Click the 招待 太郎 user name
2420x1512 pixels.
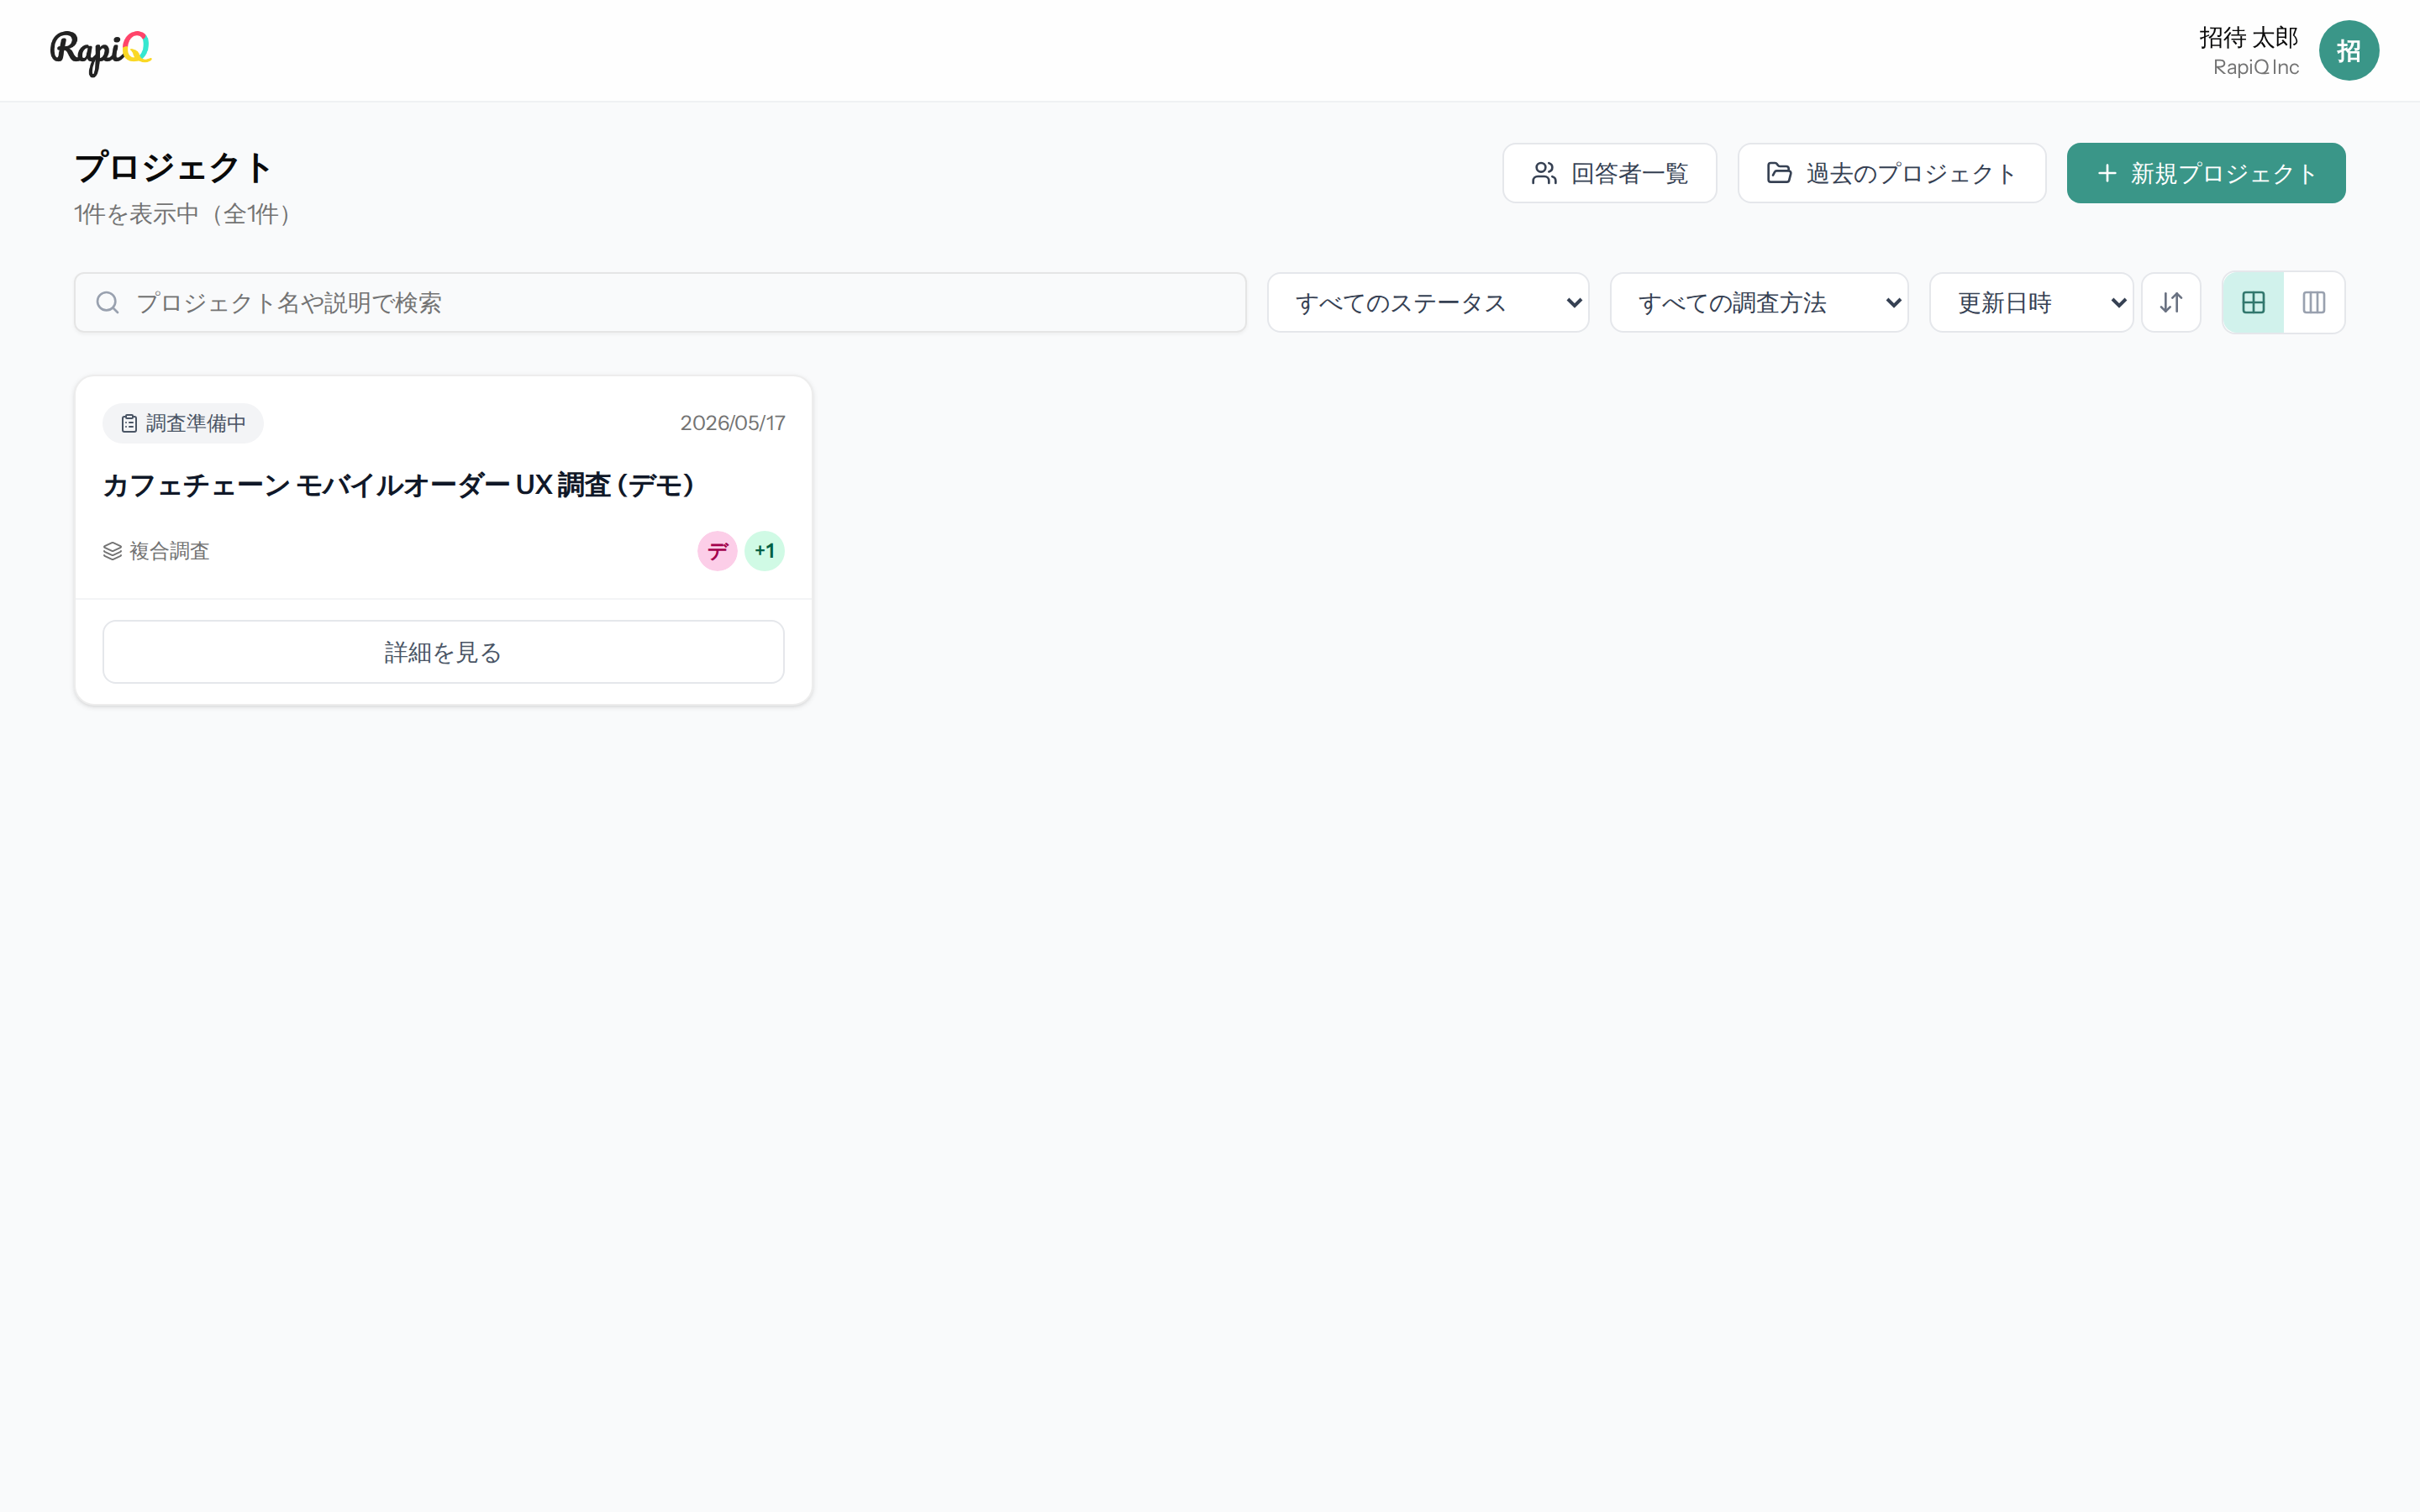(x=2249, y=37)
